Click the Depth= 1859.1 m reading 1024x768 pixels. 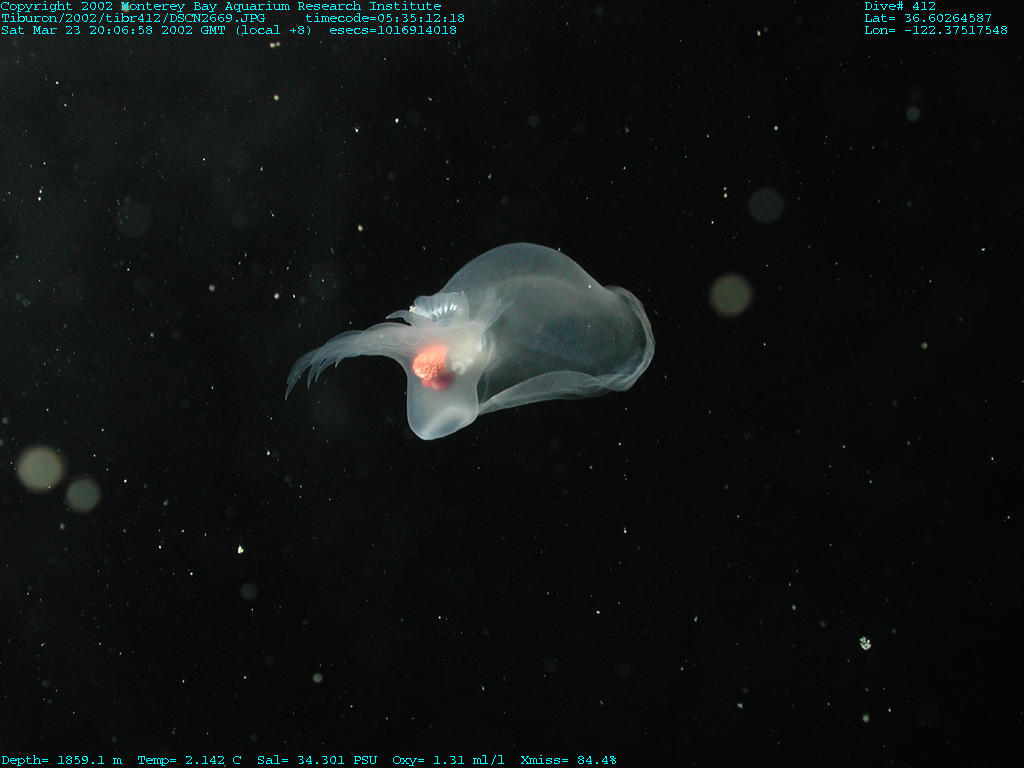(x=61, y=760)
